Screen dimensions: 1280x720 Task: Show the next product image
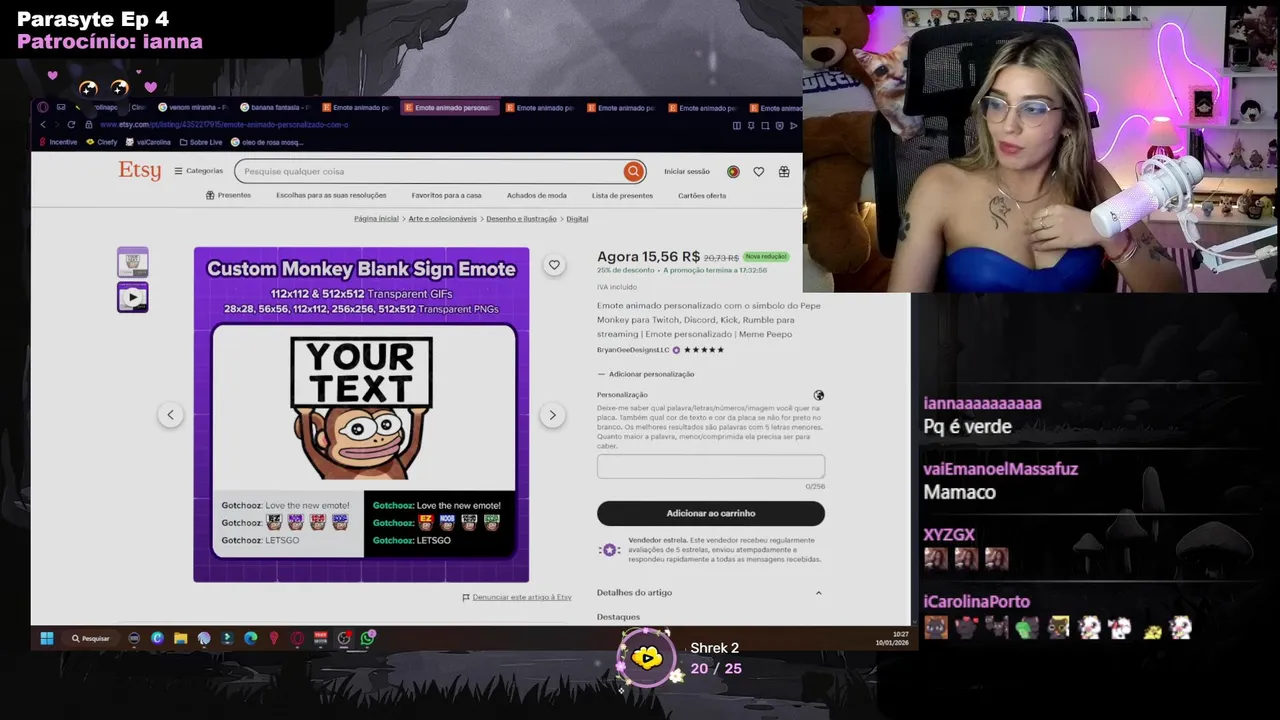point(552,415)
